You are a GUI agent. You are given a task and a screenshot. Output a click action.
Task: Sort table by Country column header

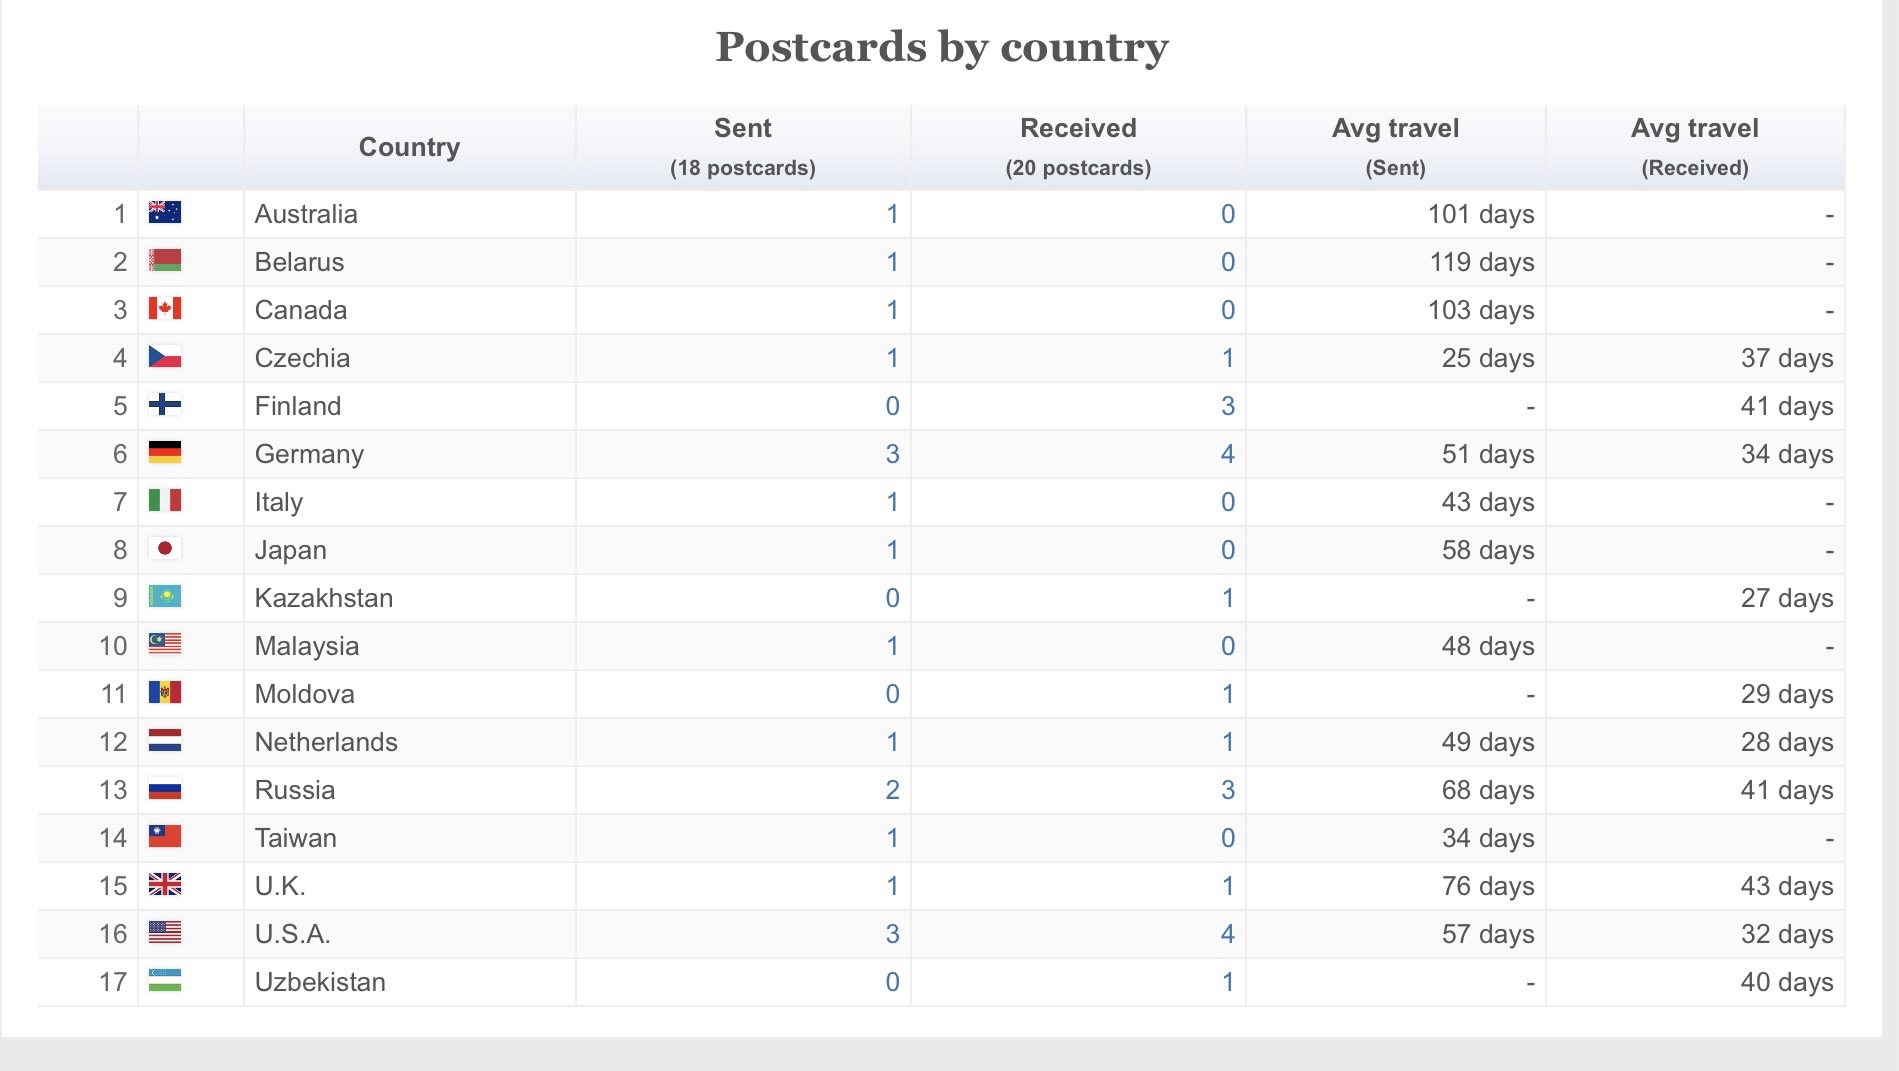pos(409,147)
